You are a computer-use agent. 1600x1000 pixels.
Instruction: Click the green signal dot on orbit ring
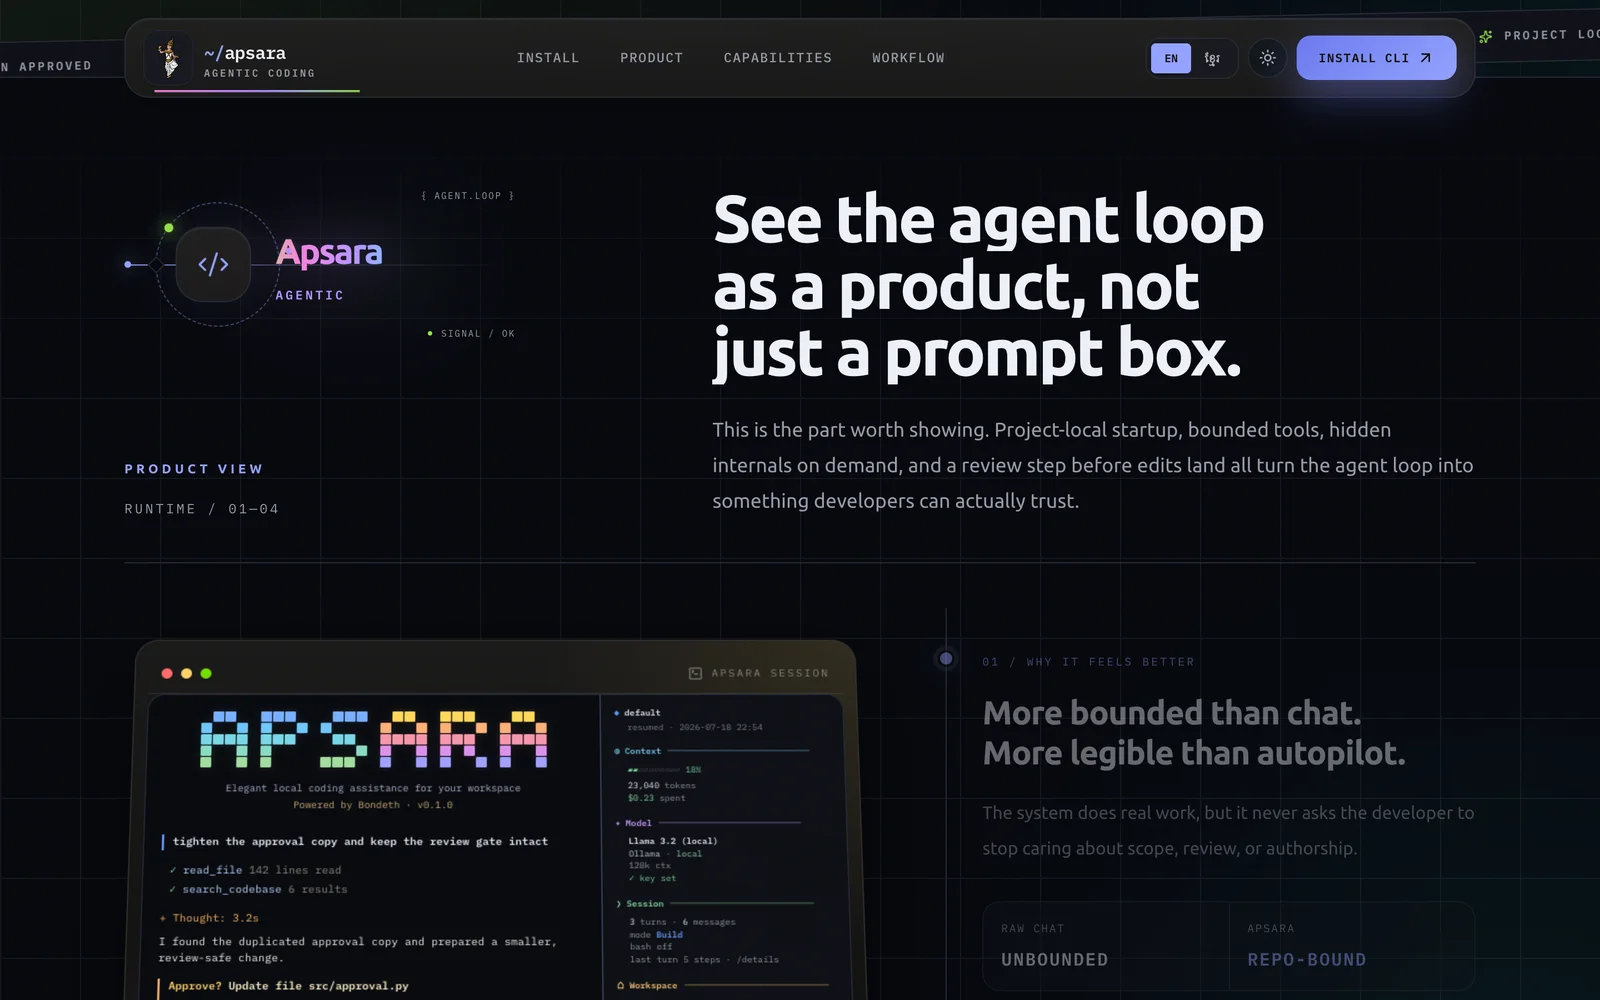pos(169,228)
